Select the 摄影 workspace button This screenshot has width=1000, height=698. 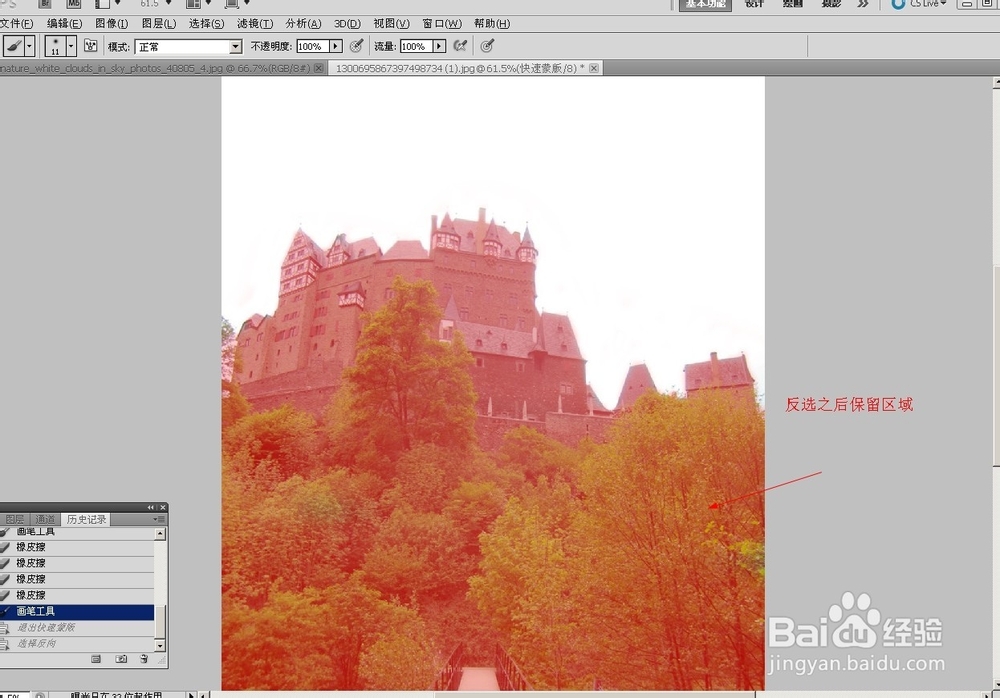831,4
